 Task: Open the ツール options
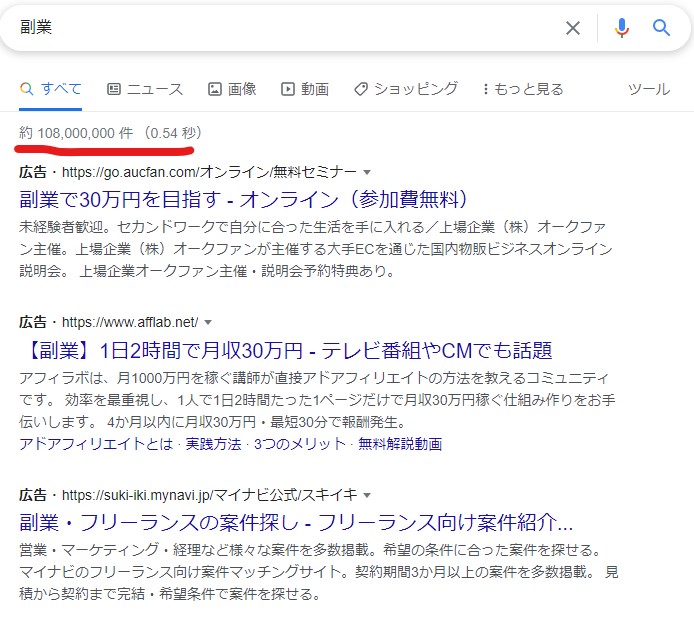tap(649, 89)
